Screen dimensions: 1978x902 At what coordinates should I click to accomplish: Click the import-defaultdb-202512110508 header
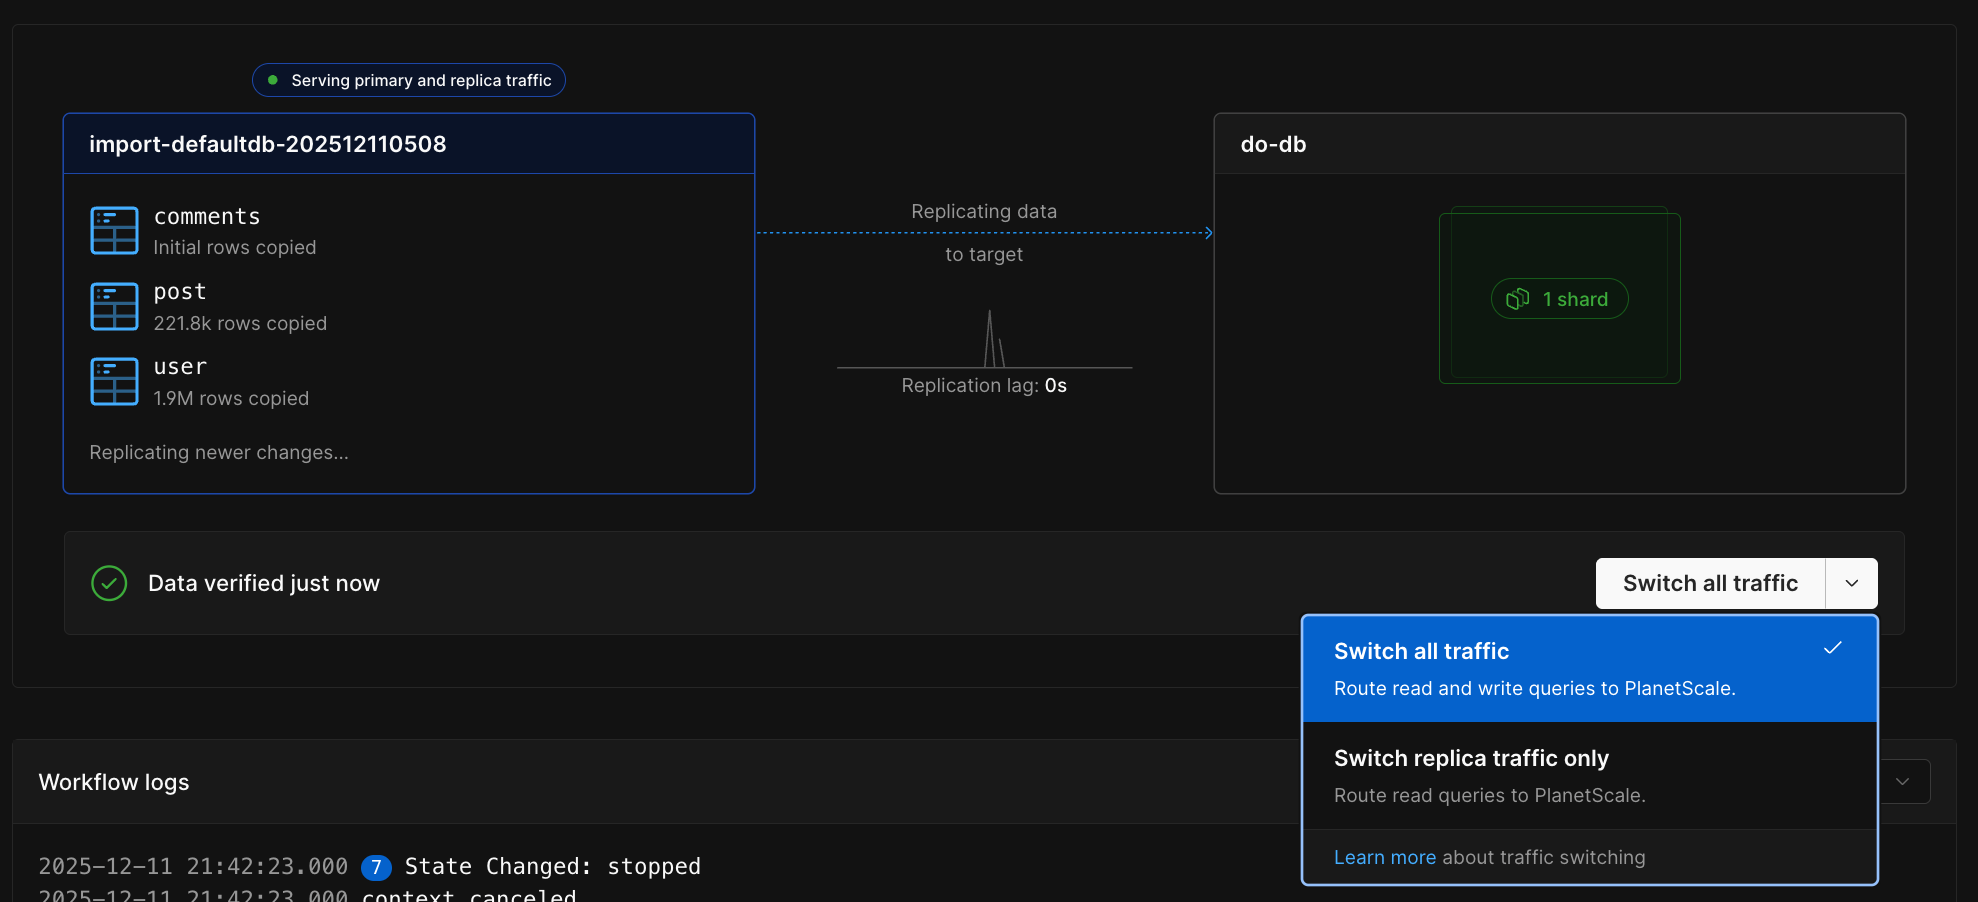click(x=409, y=144)
